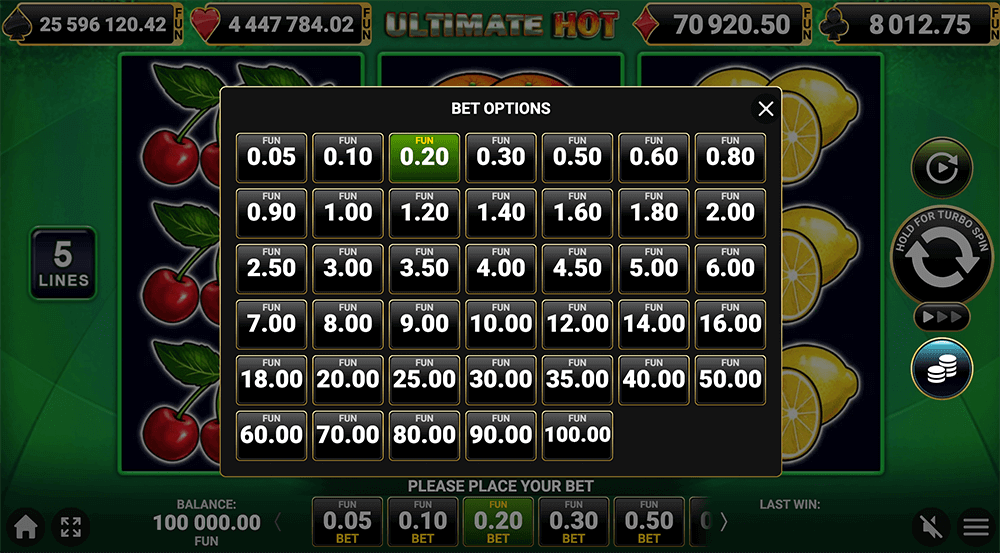Choose the 50.00 bet value
Screen dimensions: 1000x553
coord(730,380)
